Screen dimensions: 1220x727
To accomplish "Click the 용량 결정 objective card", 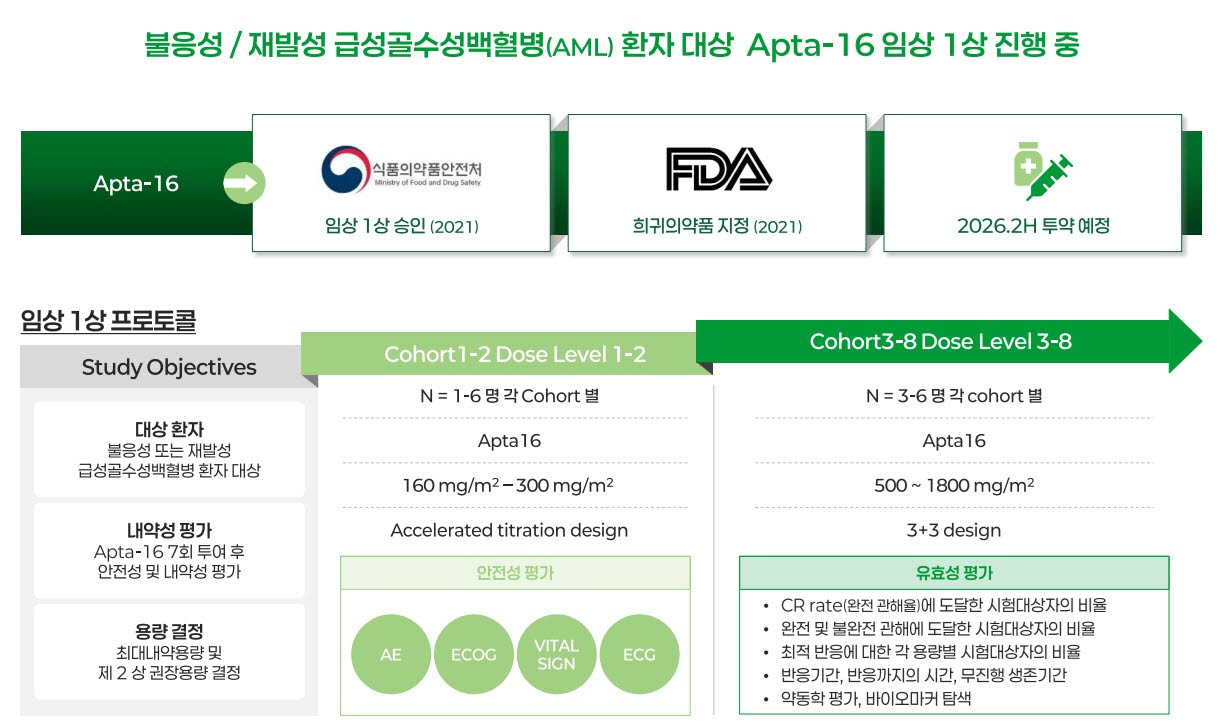I will tap(169, 651).
